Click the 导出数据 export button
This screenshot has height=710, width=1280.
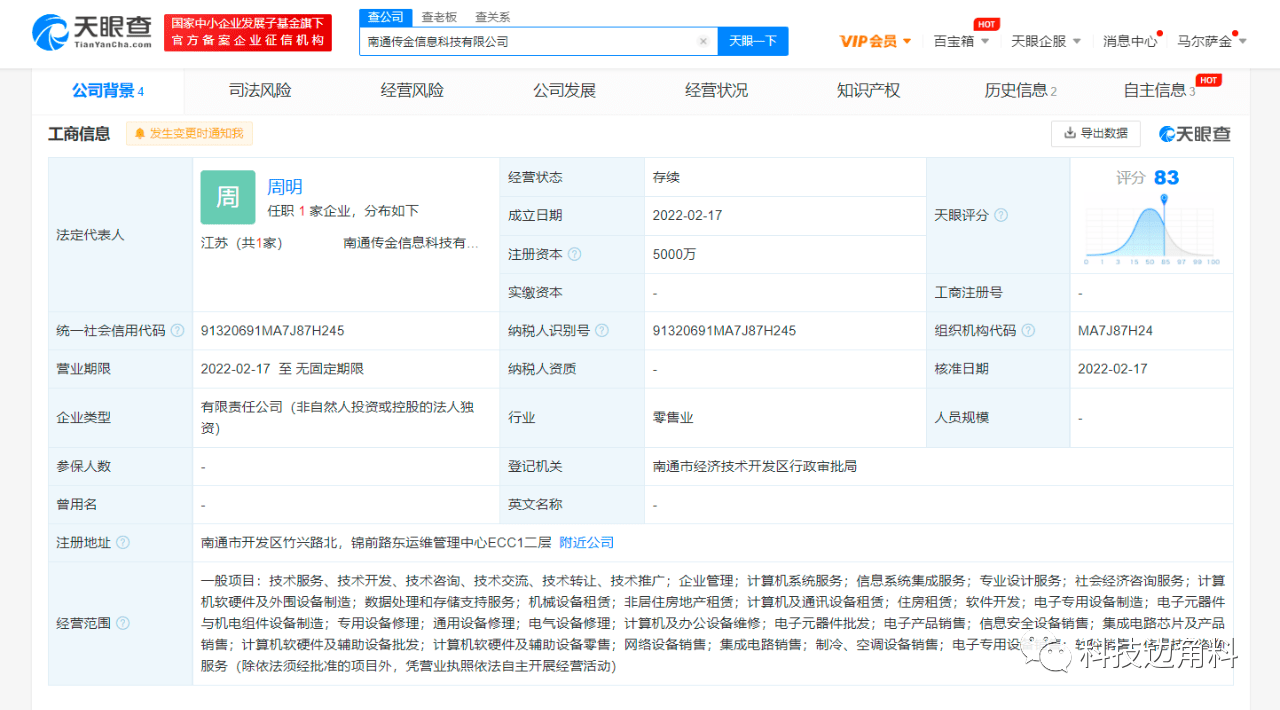[x=1096, y=133]
